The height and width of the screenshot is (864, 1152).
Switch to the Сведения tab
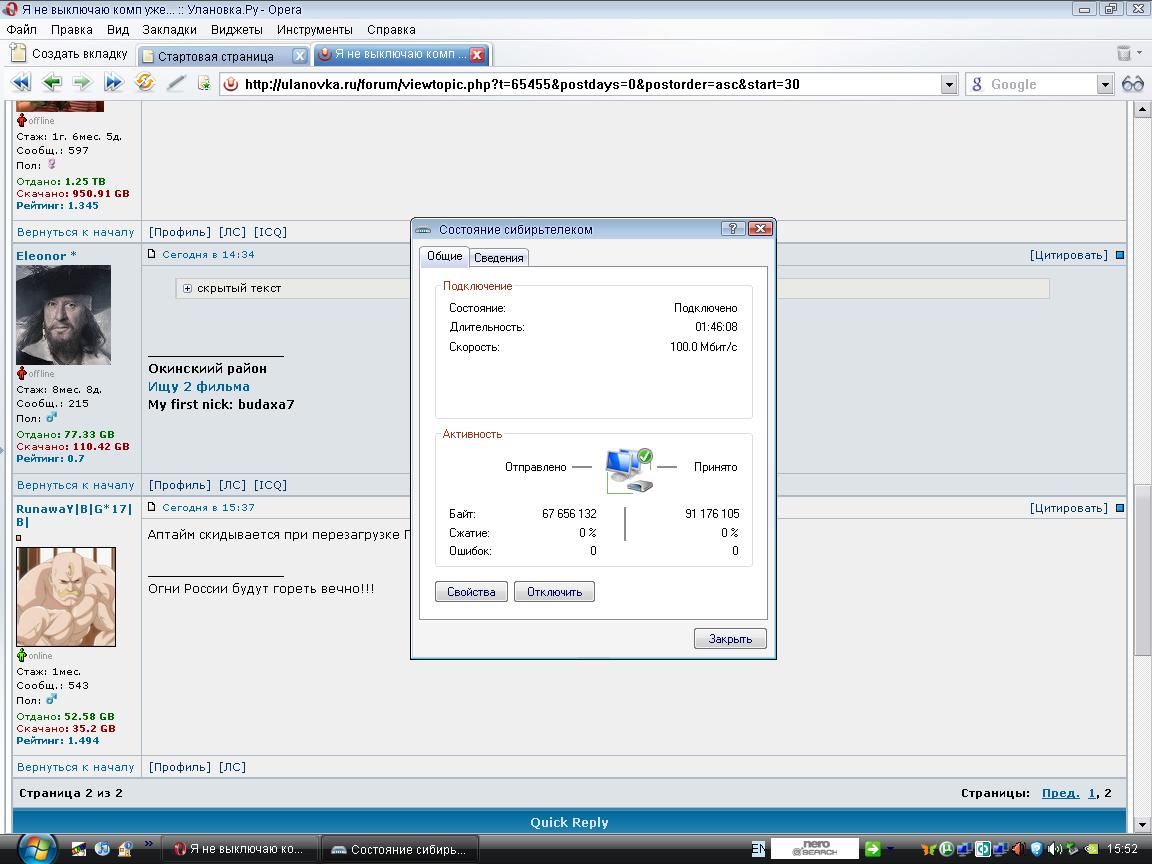498,258
